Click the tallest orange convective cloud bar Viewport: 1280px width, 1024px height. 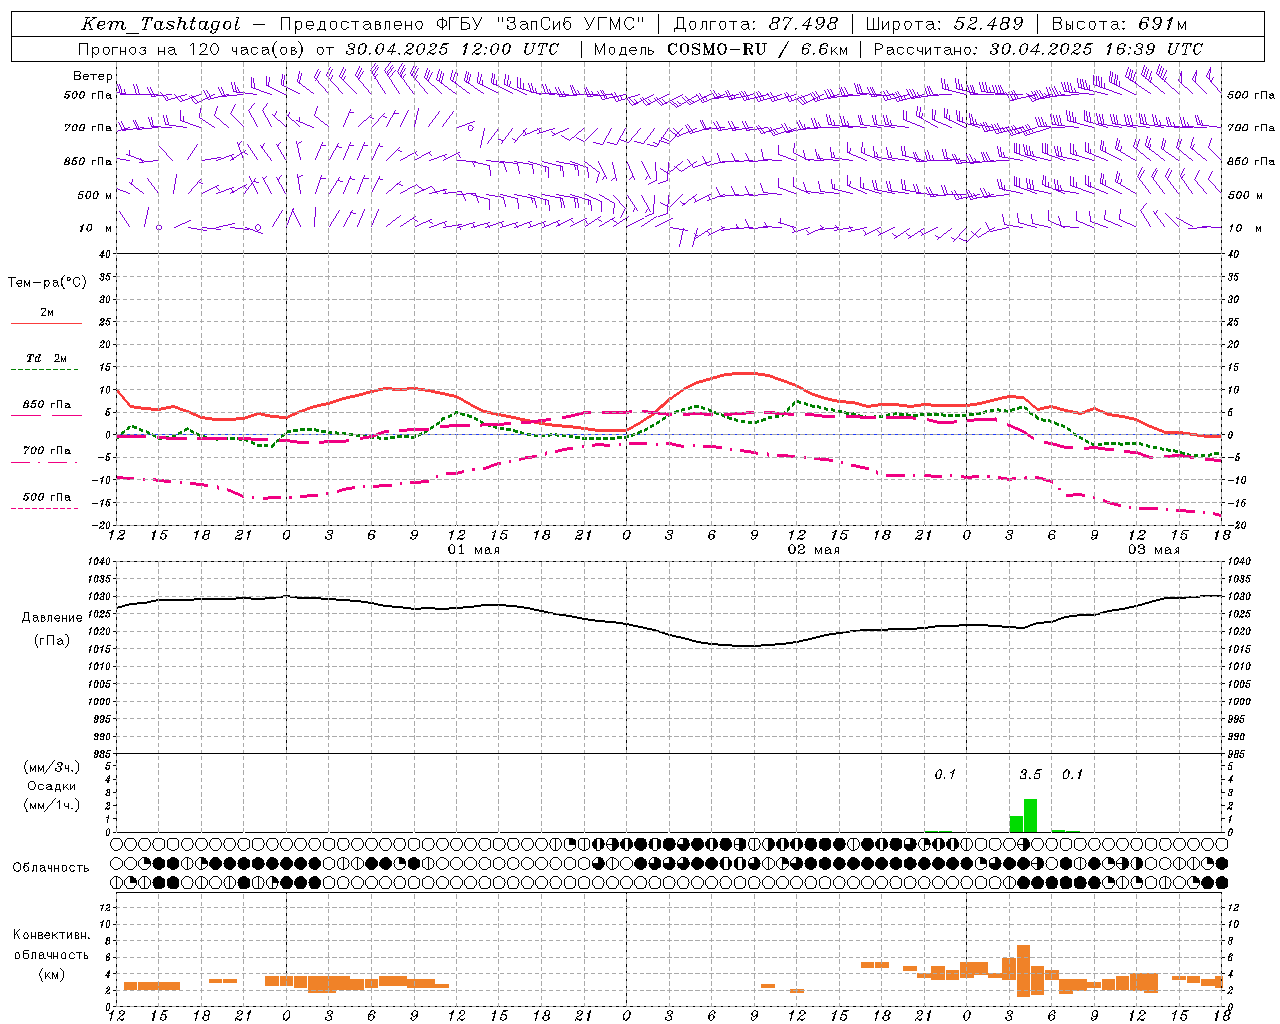1023,970
